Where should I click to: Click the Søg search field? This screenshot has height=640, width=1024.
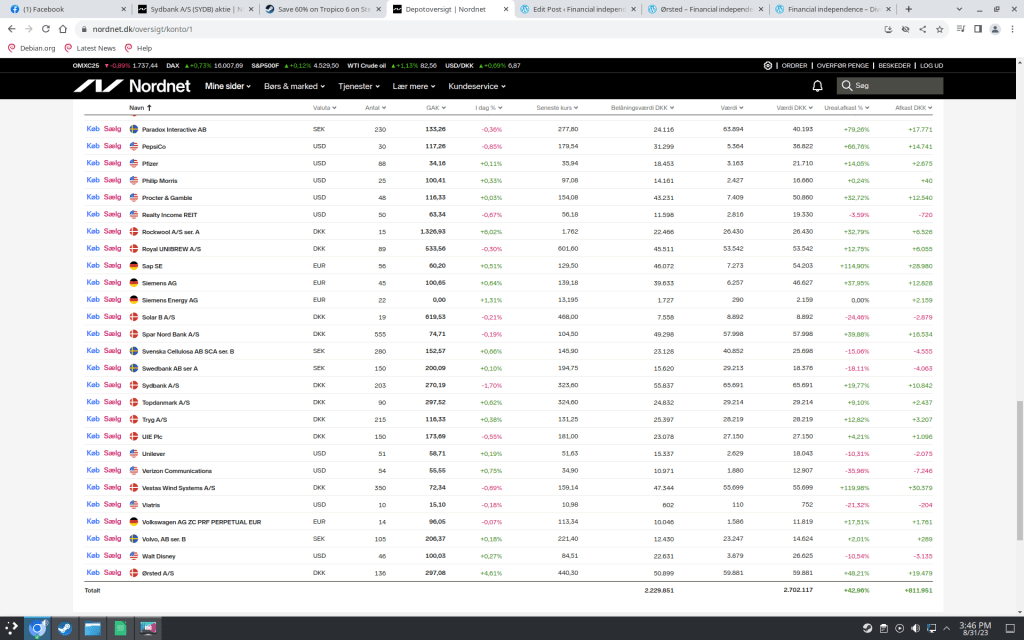(895, 86)
